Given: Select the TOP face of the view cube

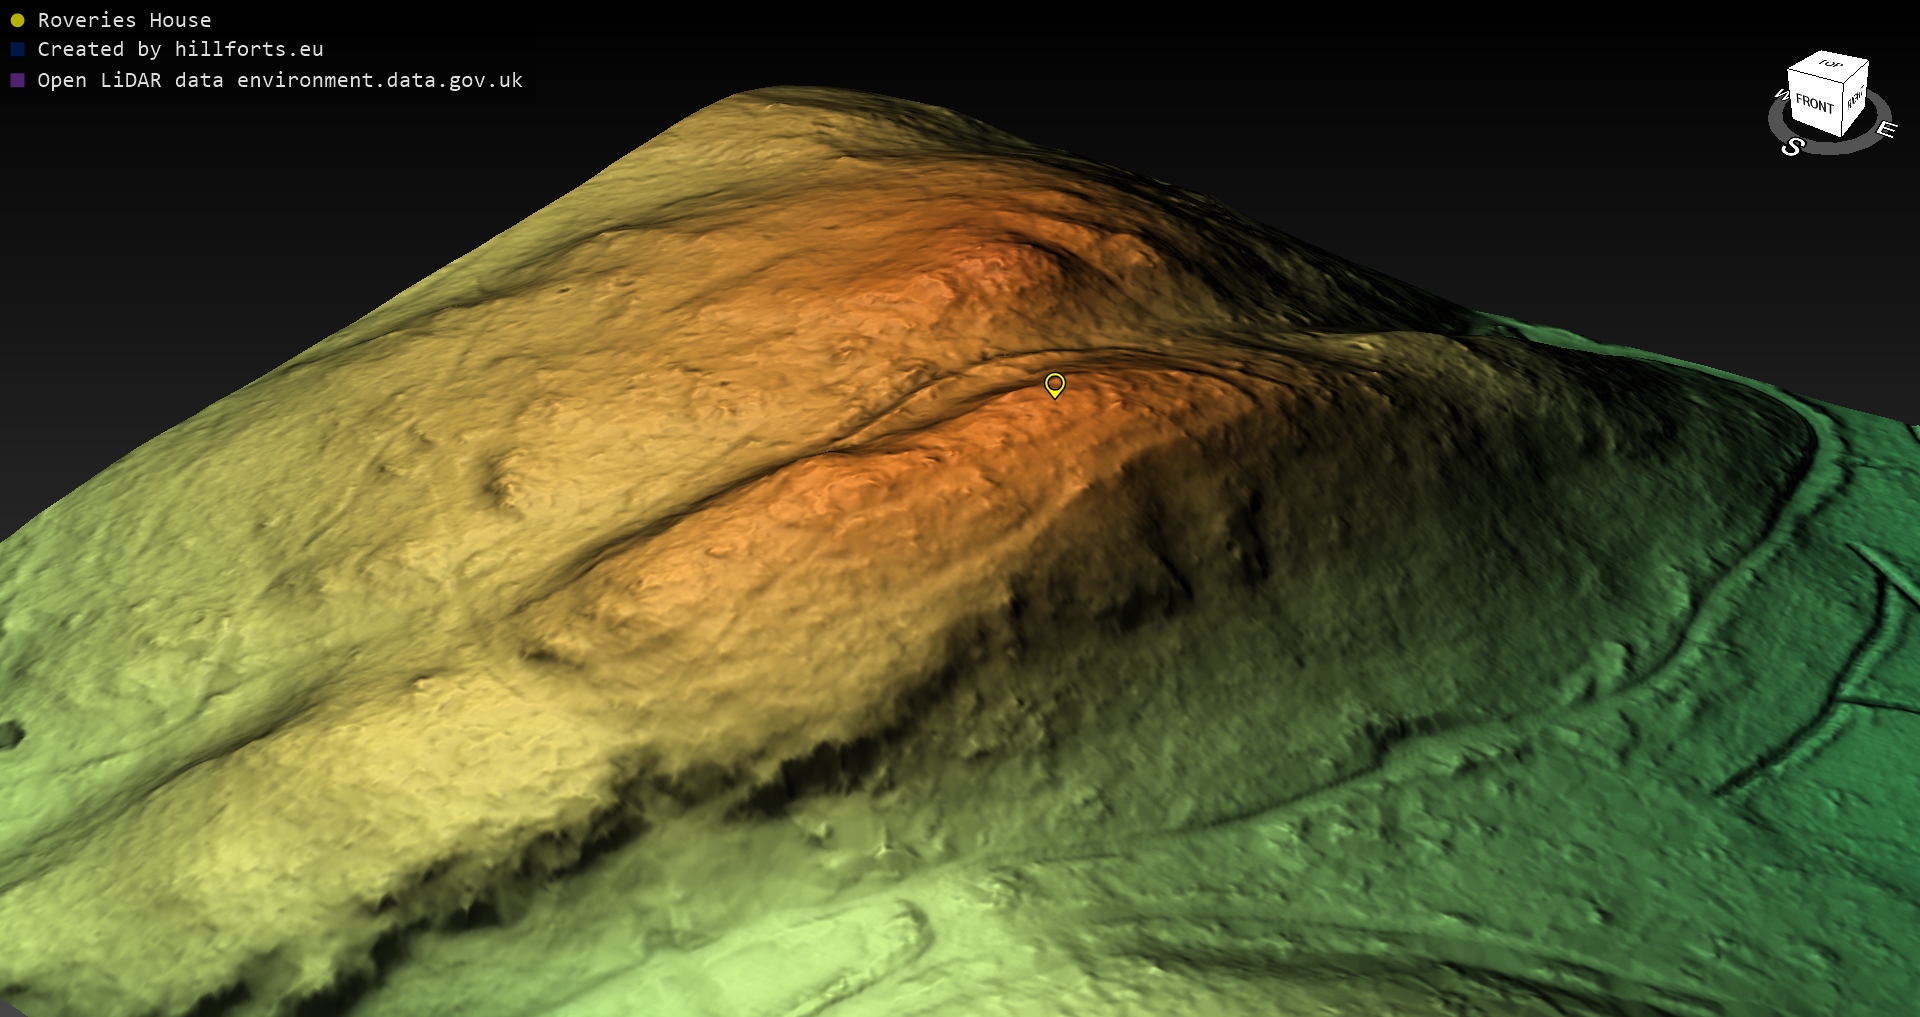Looking at the screenshot, I should [x=1830, y=65].
